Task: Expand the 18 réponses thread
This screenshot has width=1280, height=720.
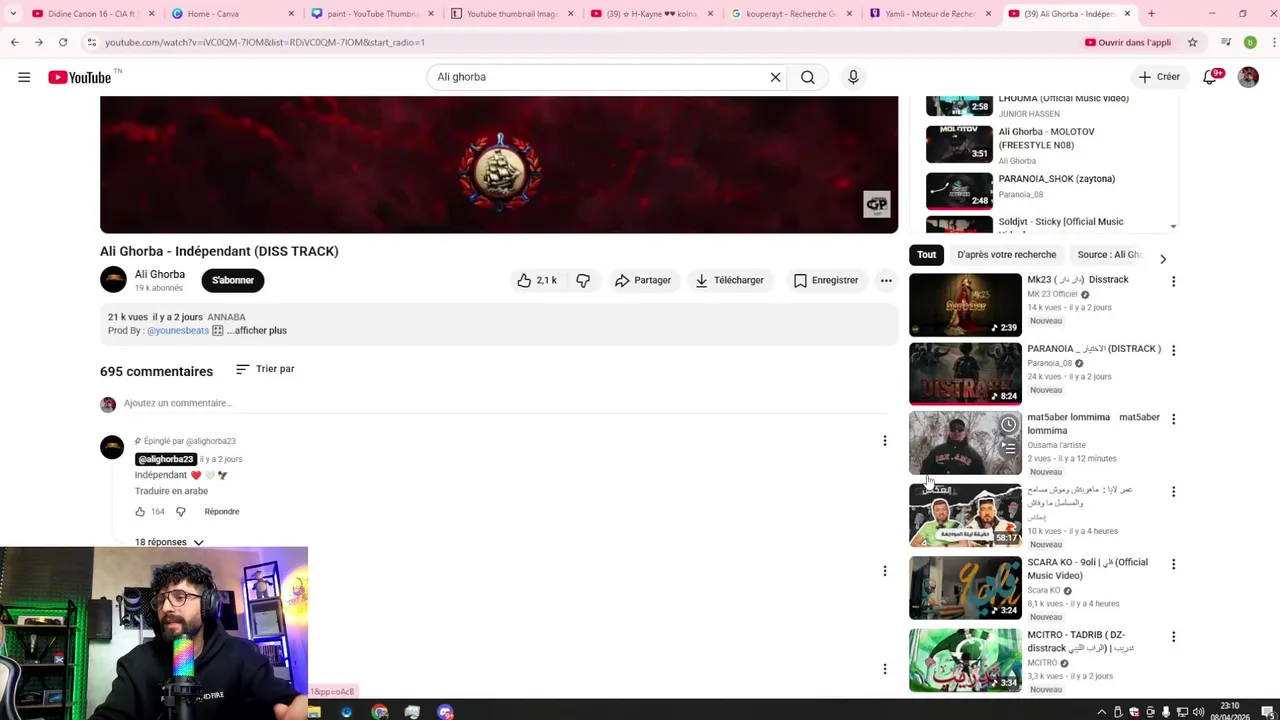Action: tap(169, 542)
